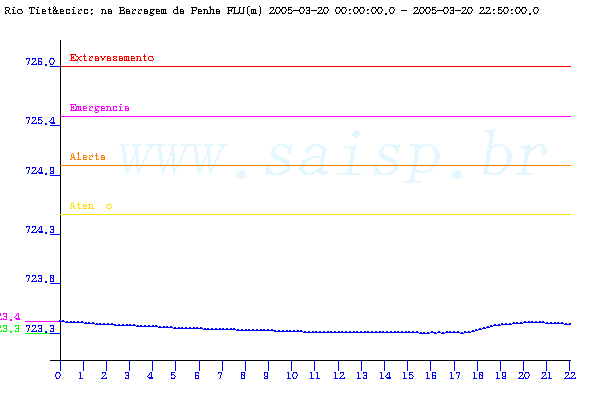Click the hour 4 label on x-axis

tap(150, 376)
